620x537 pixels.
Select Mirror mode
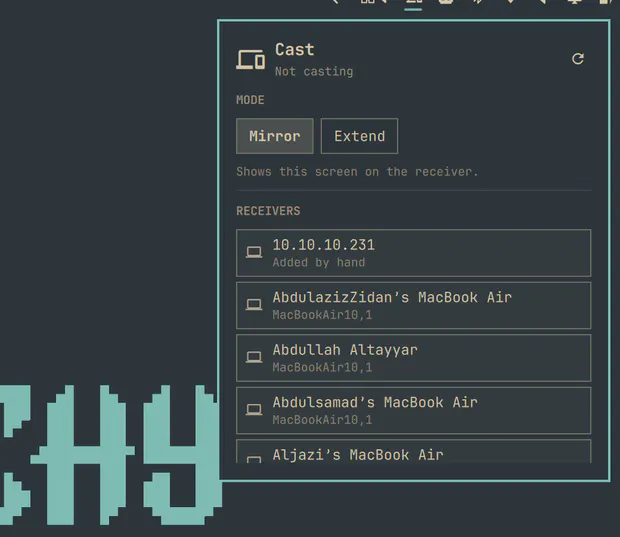(x=275, y=136)
